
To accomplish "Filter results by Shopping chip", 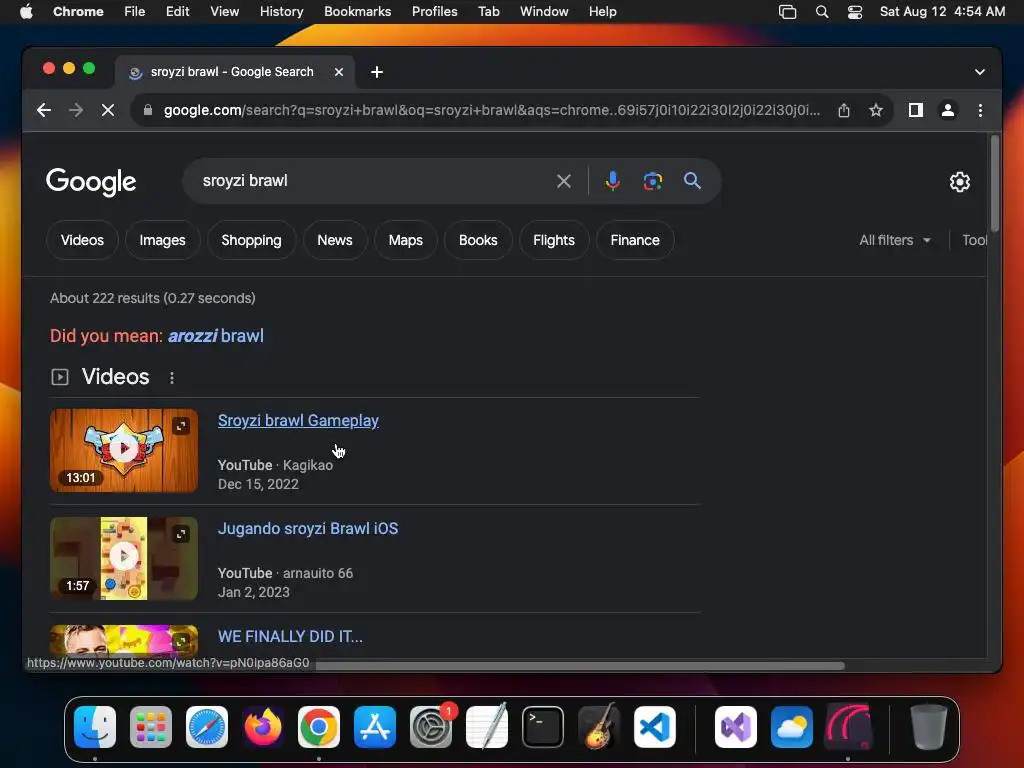I will tap(251, 240).
